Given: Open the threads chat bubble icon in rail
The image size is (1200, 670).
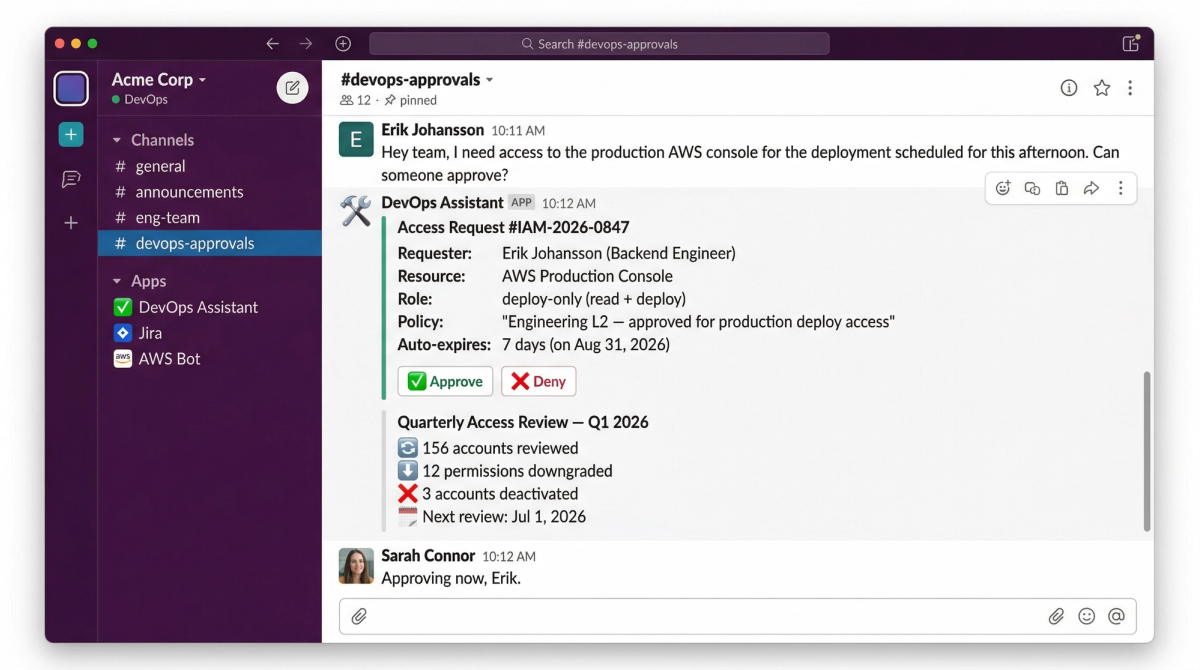Looking at the screenshot, I should coord(71,179).
